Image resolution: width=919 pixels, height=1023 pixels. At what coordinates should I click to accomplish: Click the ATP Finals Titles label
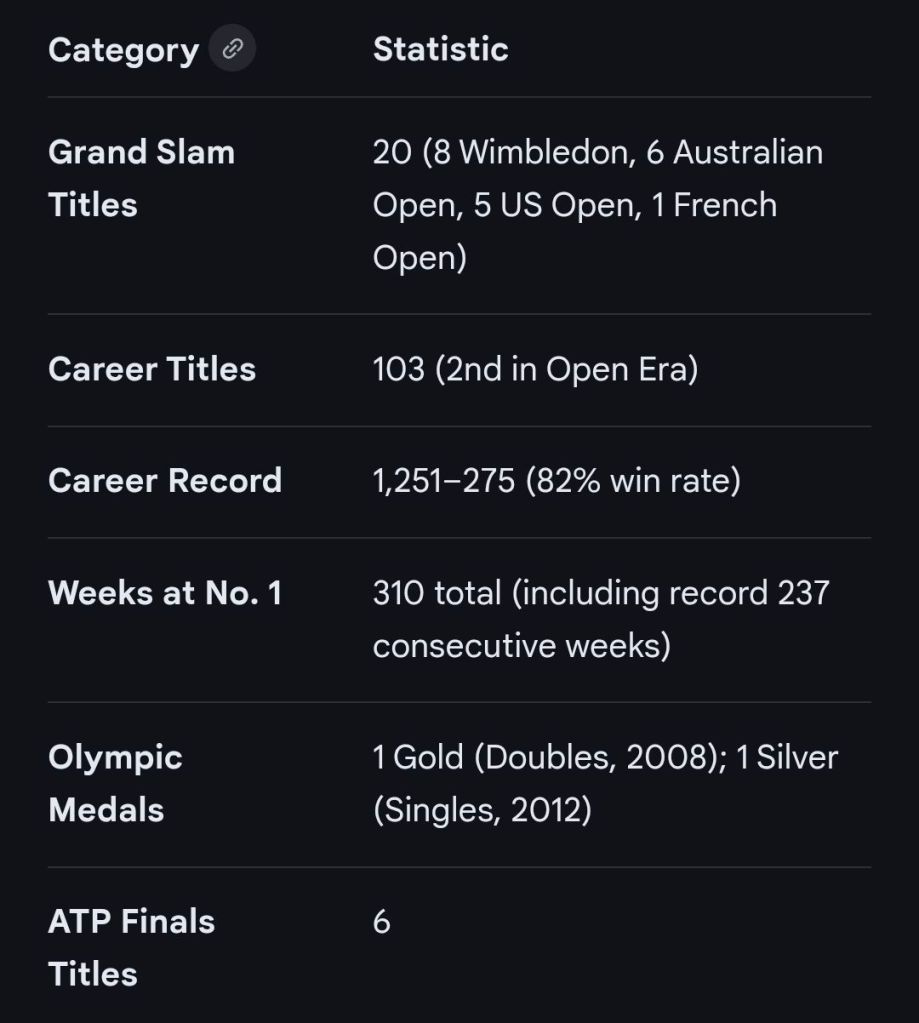pos(131,947)
